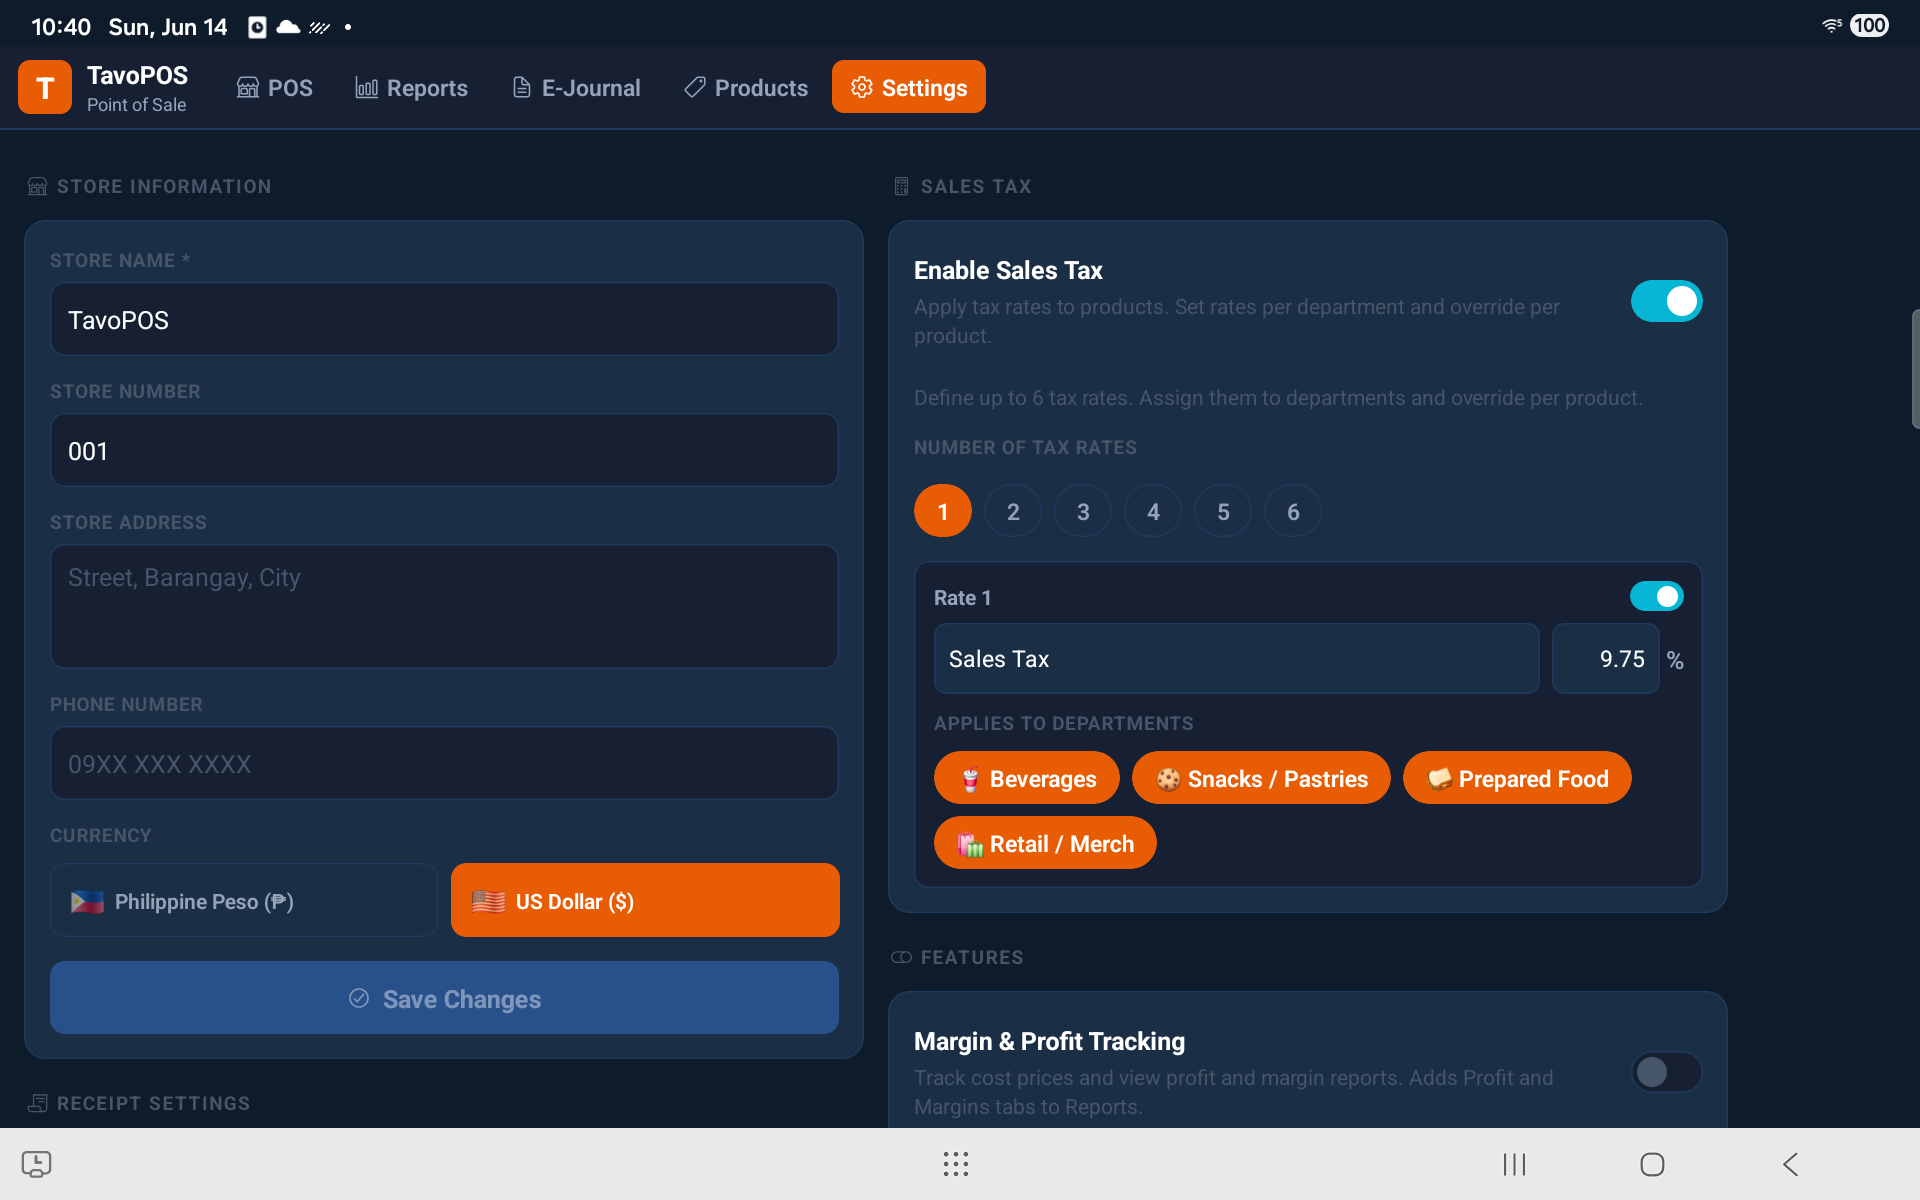Set number of tax rates to 4
The image size is (1920, 1200).
1153,511
